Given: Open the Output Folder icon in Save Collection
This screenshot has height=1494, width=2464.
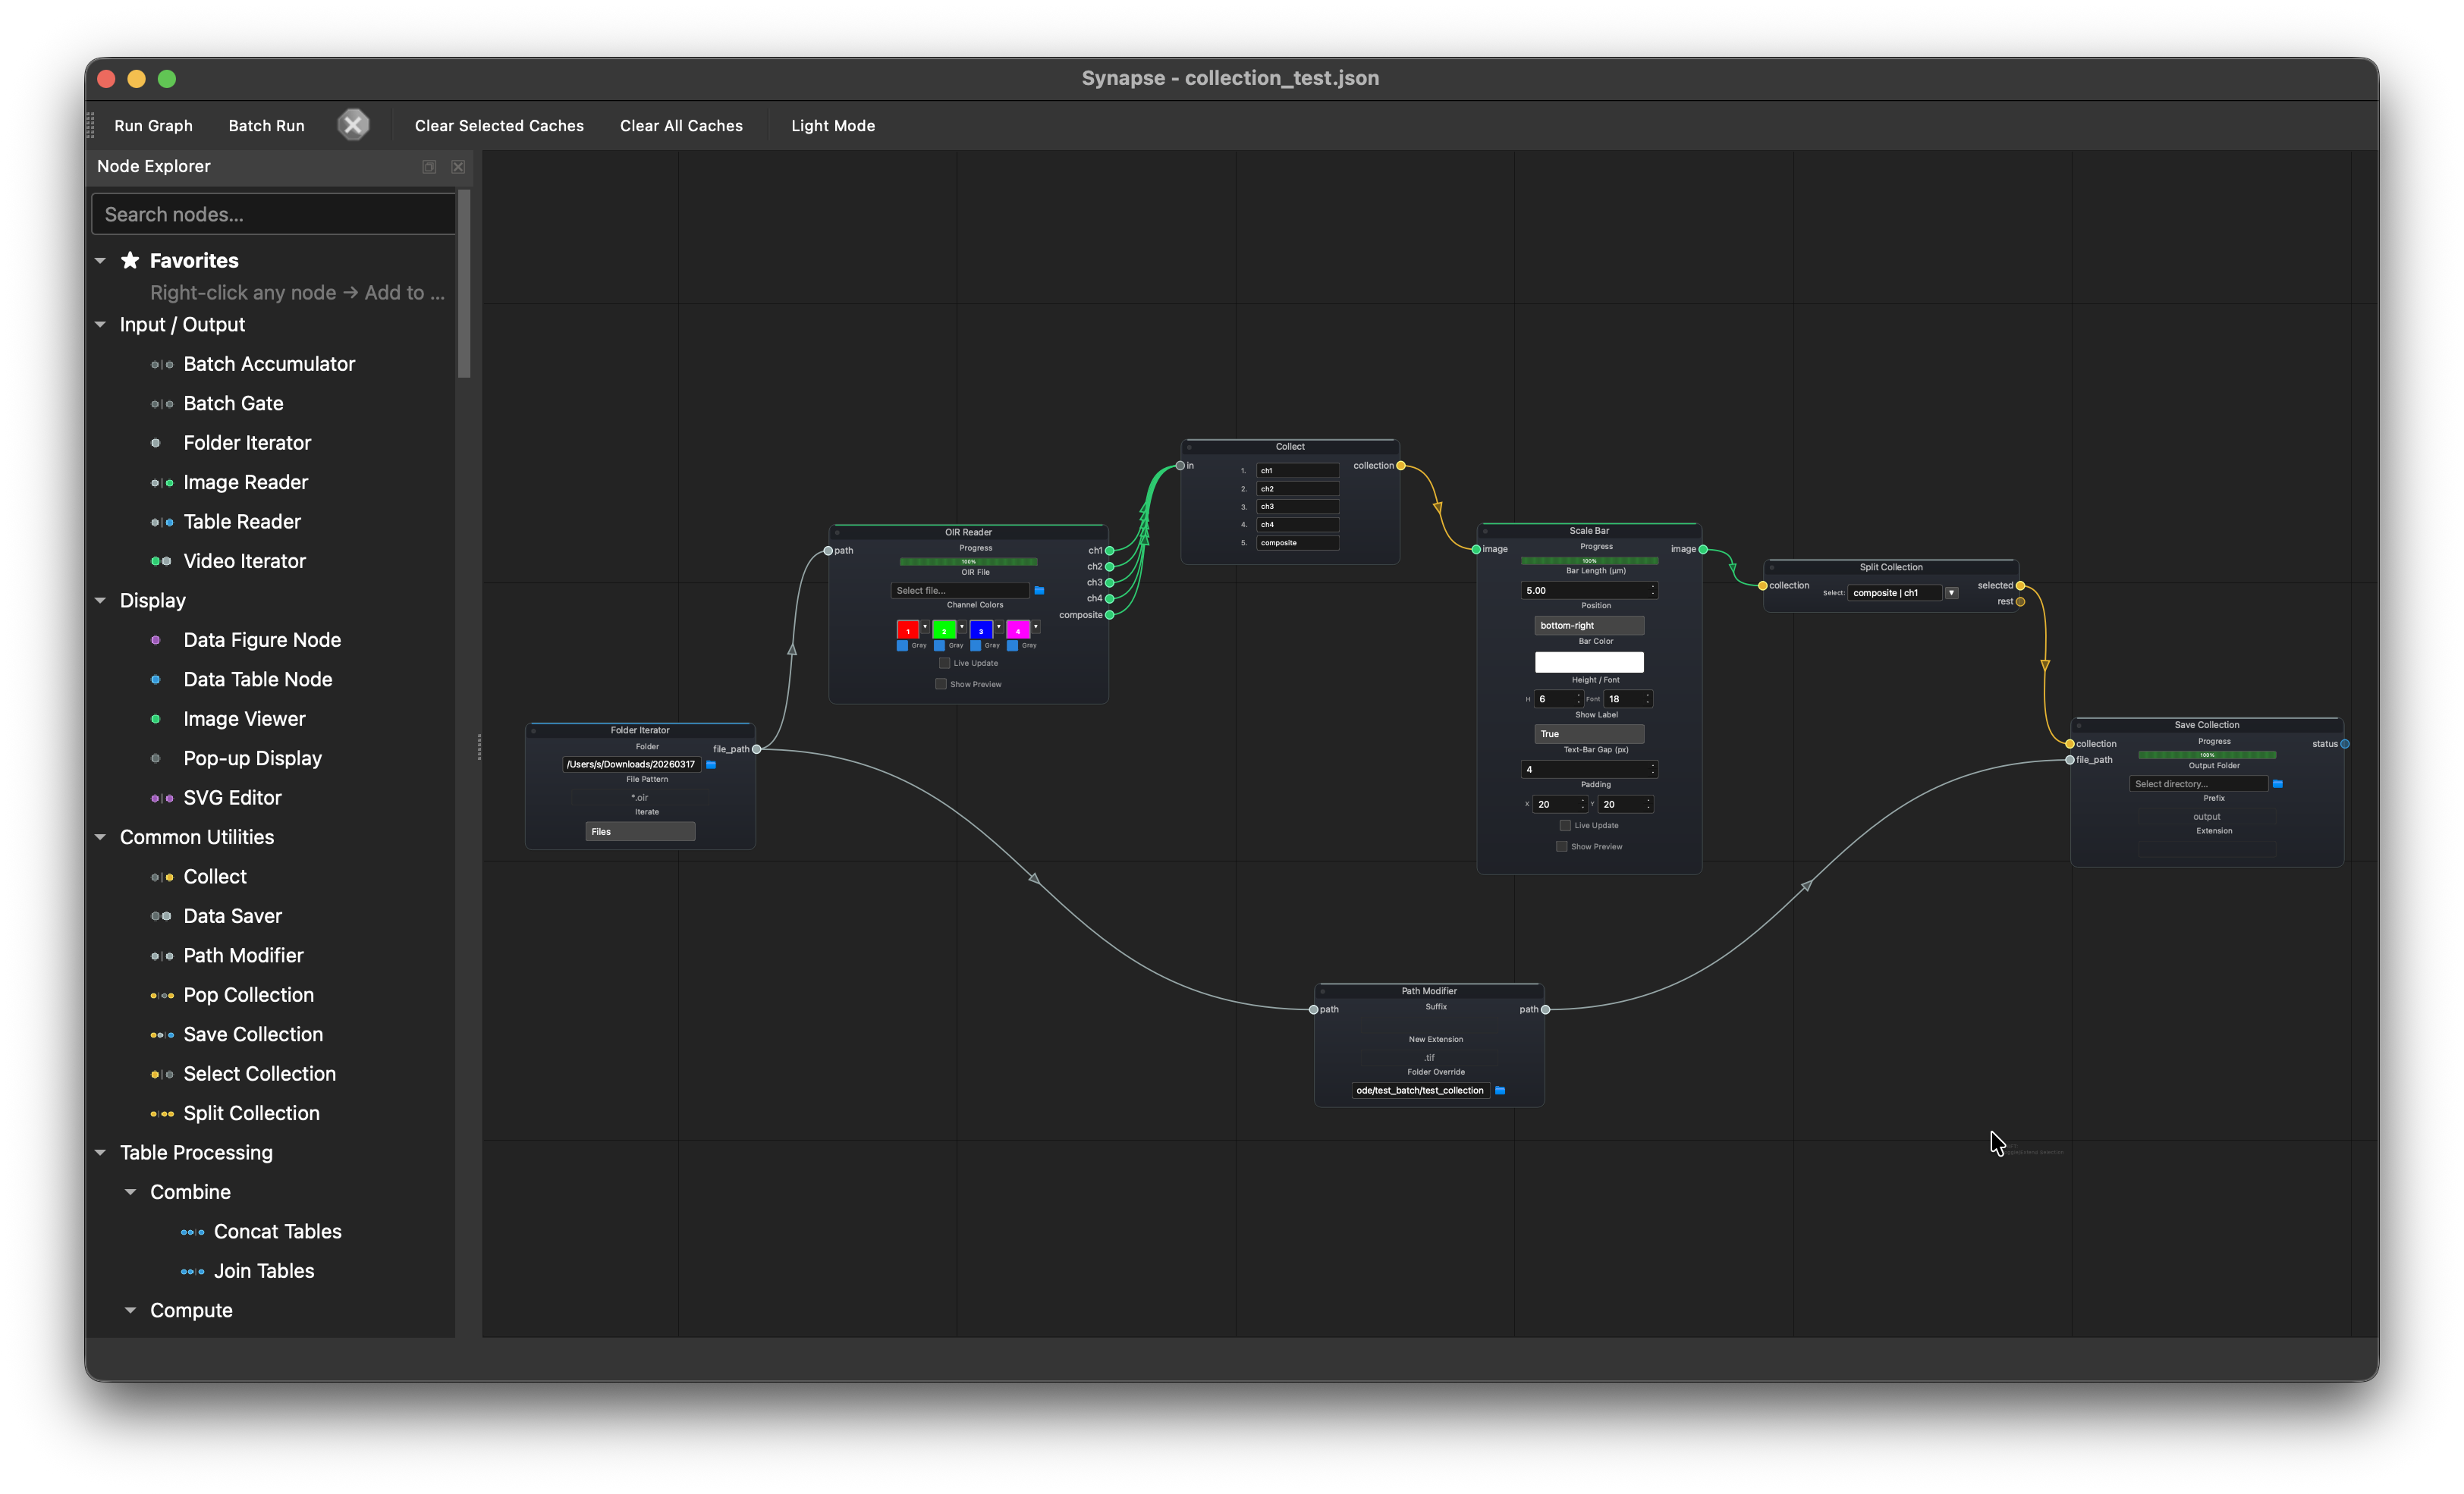Looking at the screenshot, I should [x=2280, y=784].
